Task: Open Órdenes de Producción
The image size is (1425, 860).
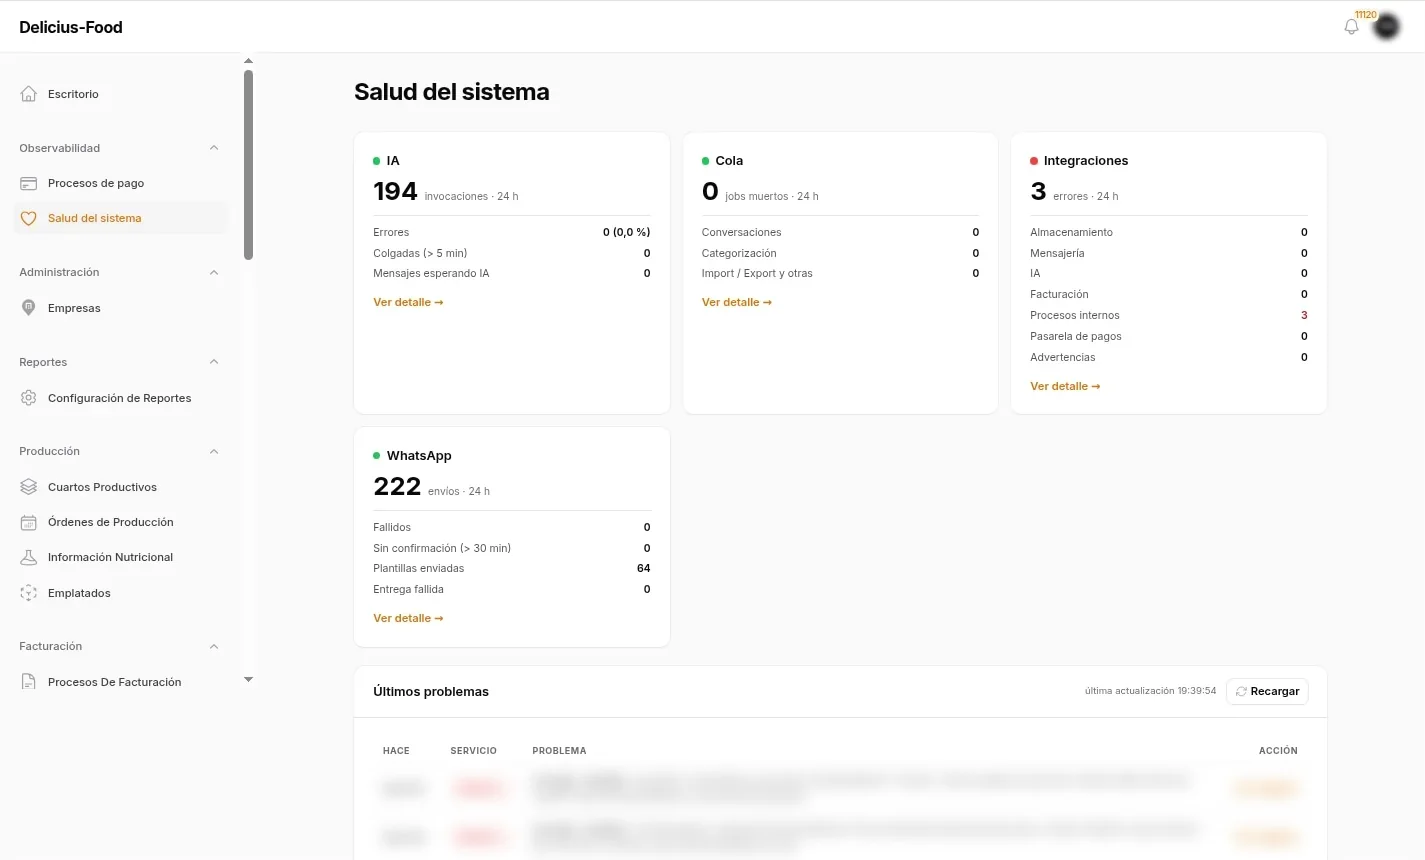Action: pos(121,522)
